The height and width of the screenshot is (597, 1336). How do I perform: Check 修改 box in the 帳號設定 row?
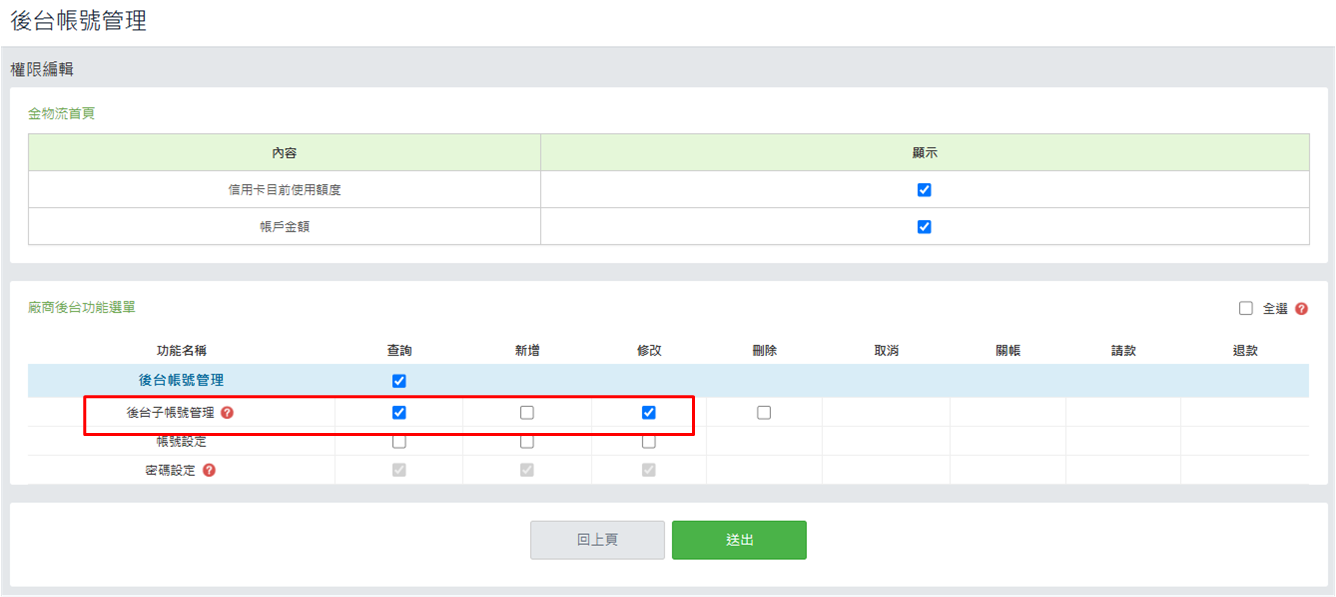tap(649, 441)
